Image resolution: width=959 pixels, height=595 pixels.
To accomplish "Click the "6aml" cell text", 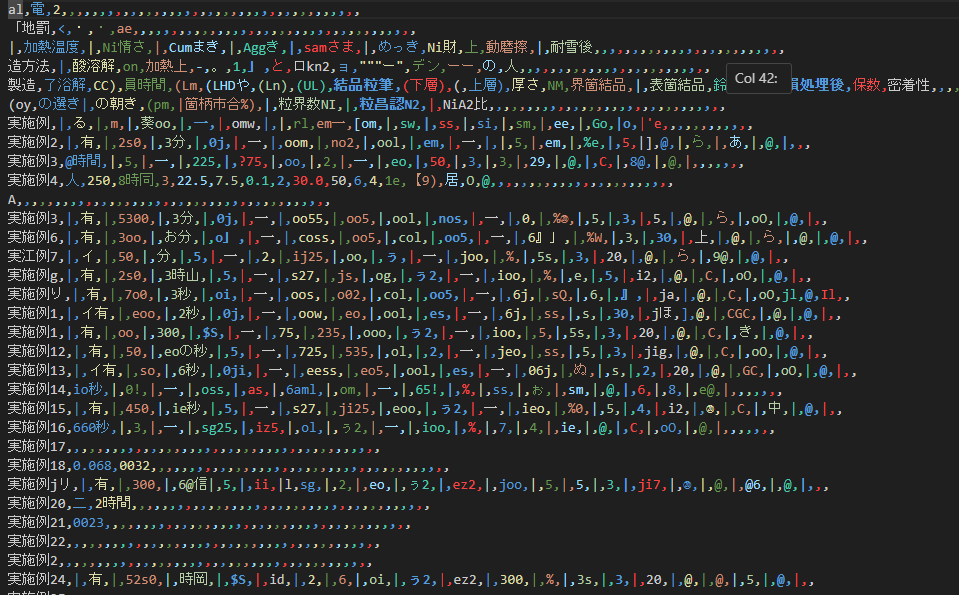I will pos(301,390).
